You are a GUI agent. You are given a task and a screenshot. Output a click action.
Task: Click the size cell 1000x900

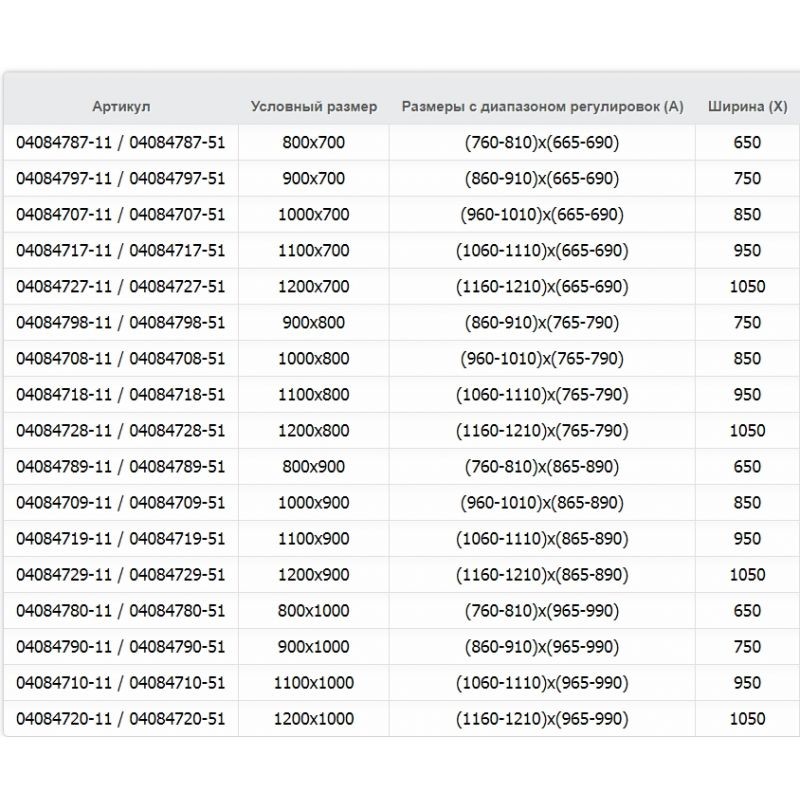click(314, 503)
